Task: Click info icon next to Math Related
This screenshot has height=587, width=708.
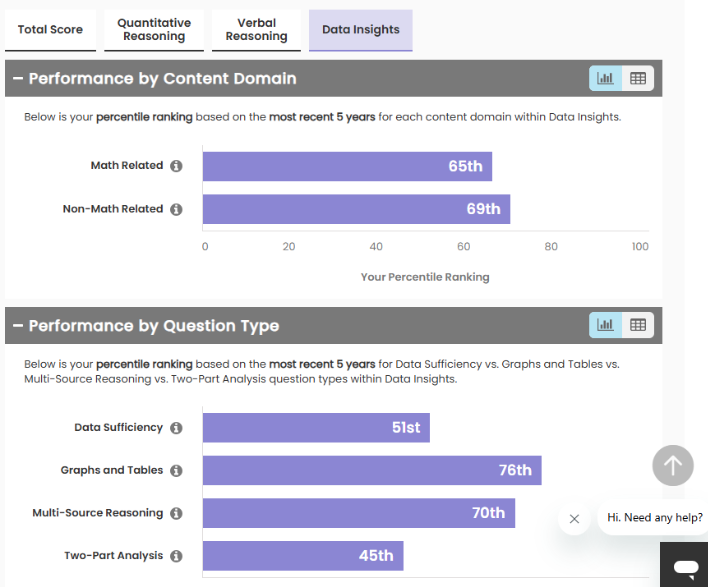Action: coord(176,166)
